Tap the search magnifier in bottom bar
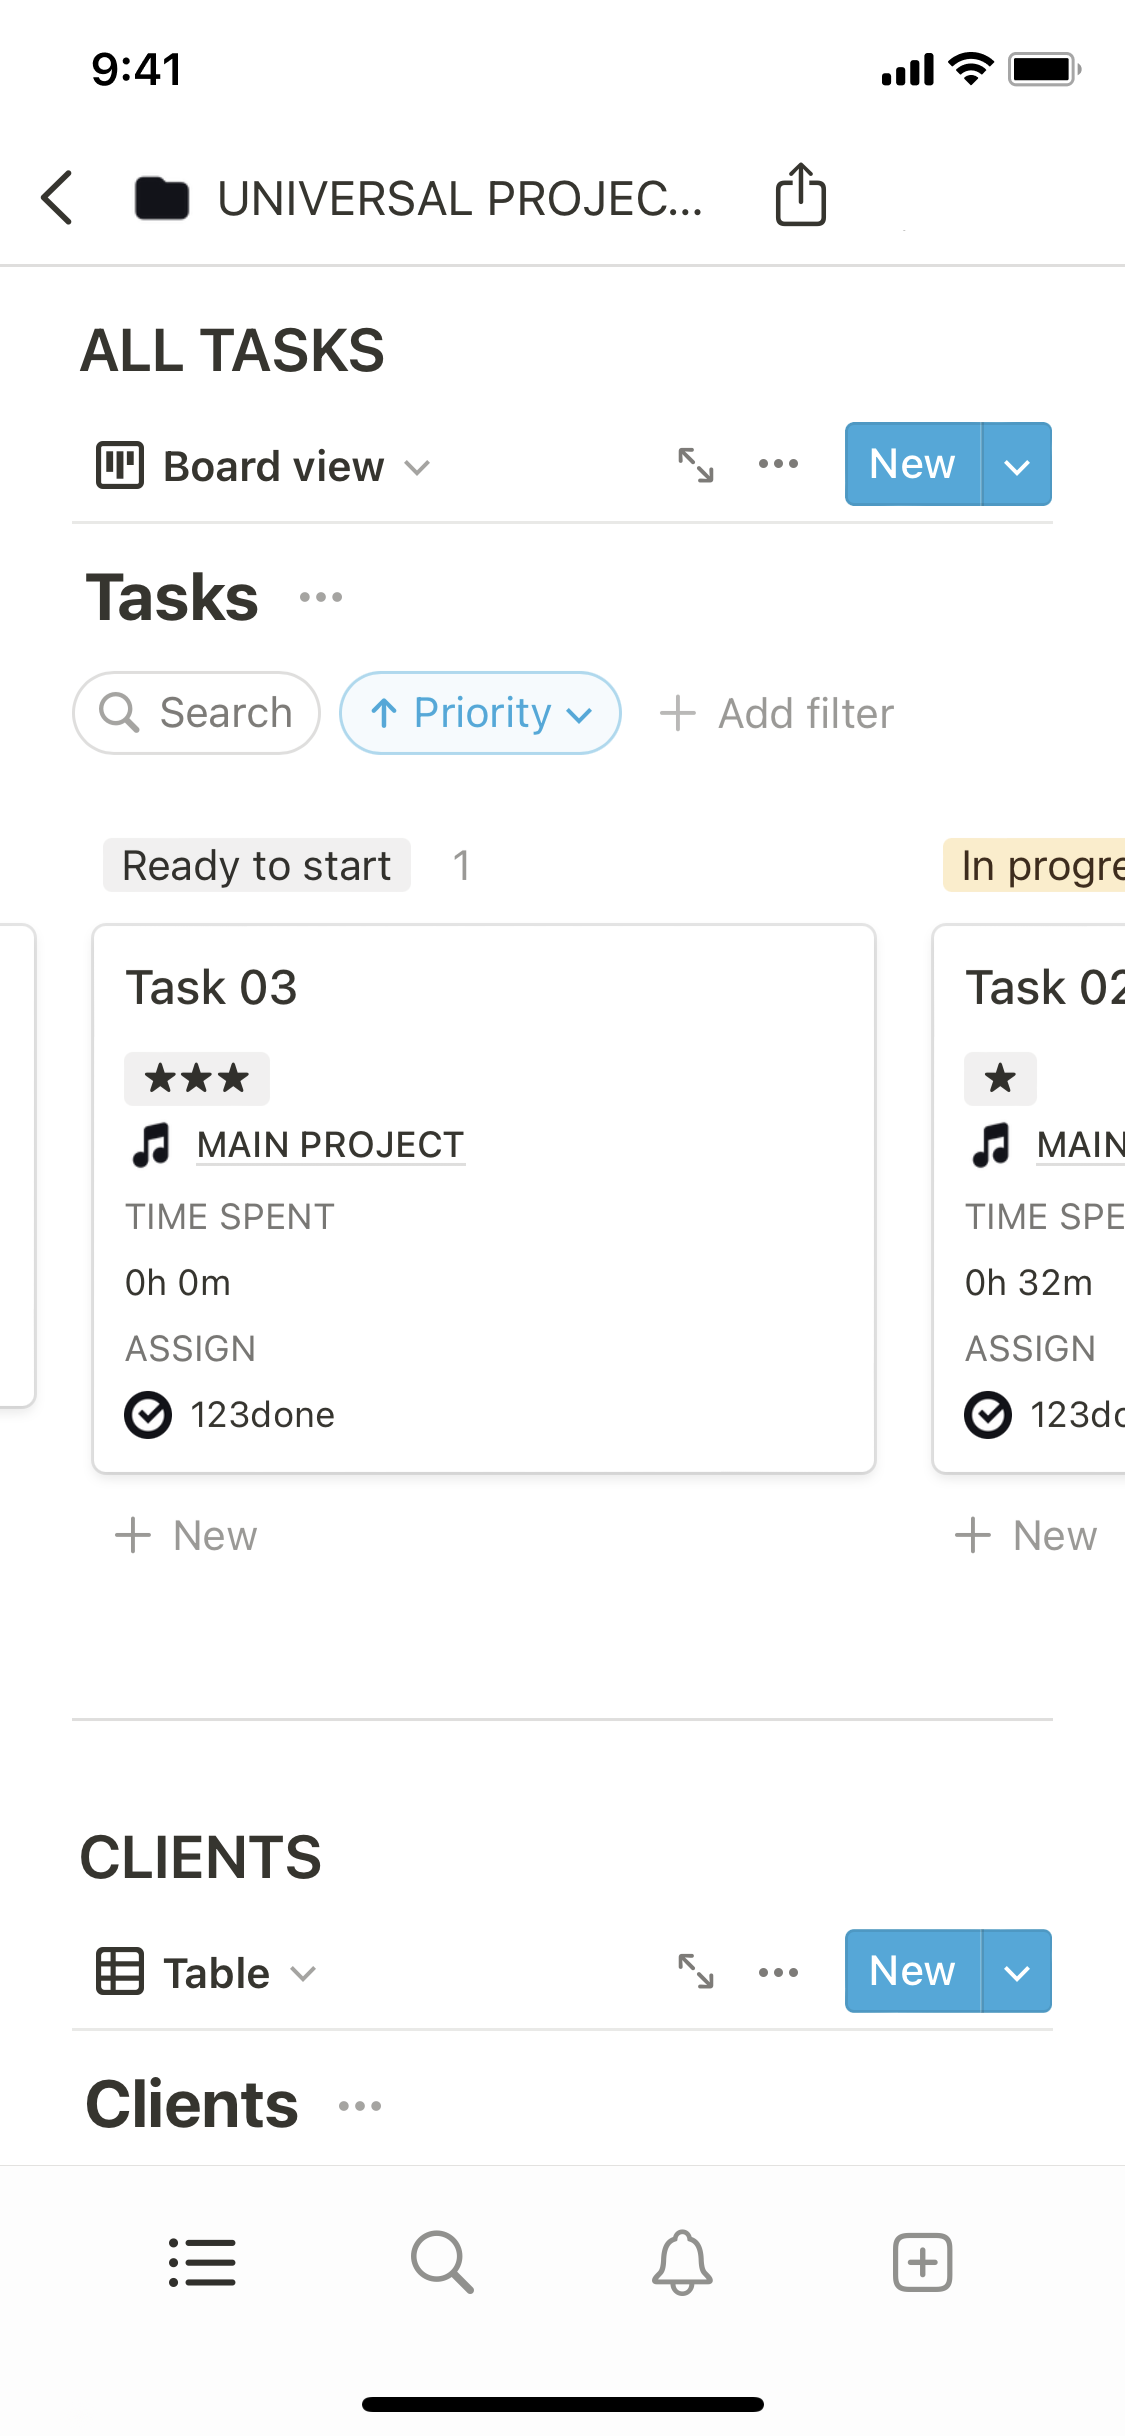 (x=442, y=2261)
